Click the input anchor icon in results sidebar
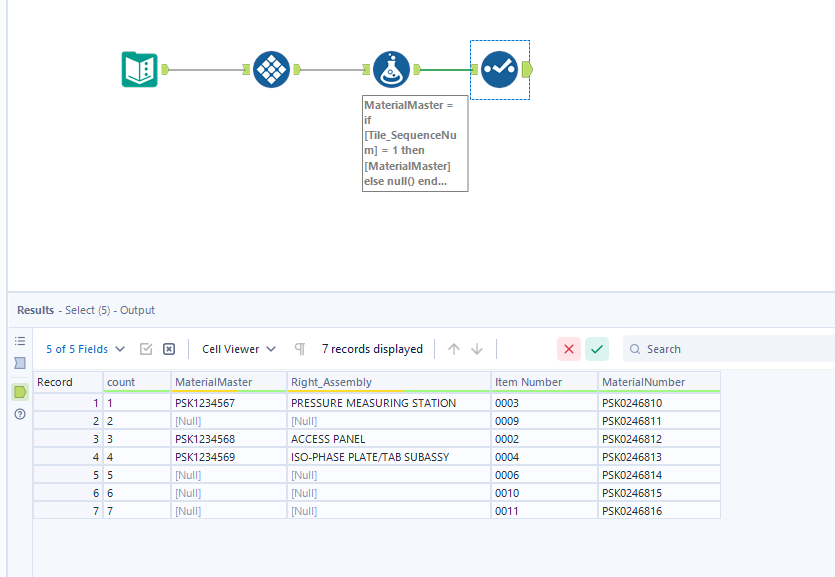 tap(20, 363)
